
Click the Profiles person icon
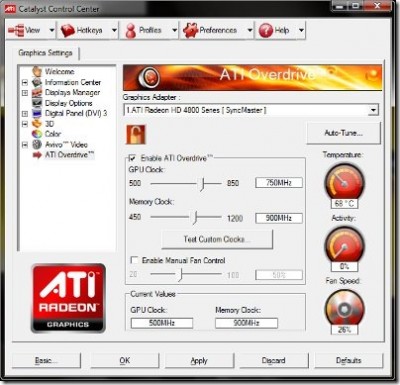pos(131,31)
